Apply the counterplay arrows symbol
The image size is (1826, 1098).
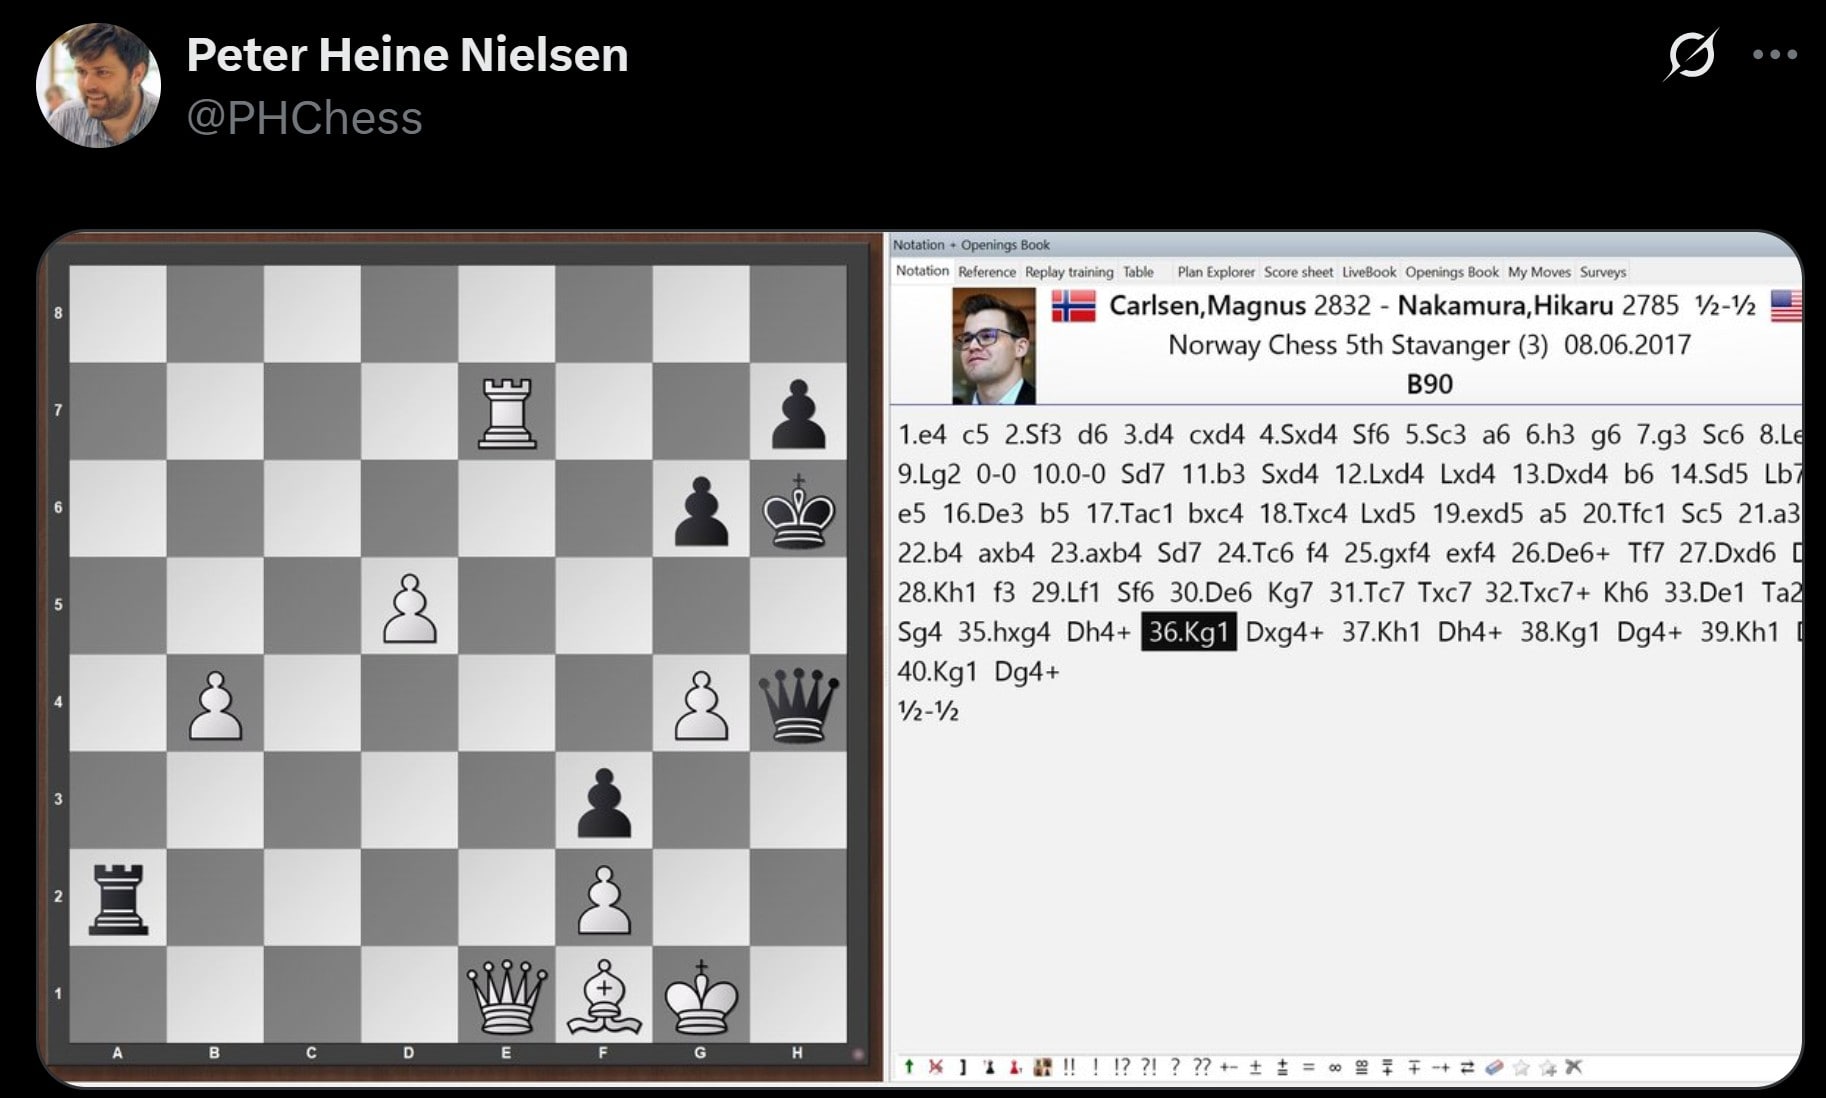point(1467,1067)
